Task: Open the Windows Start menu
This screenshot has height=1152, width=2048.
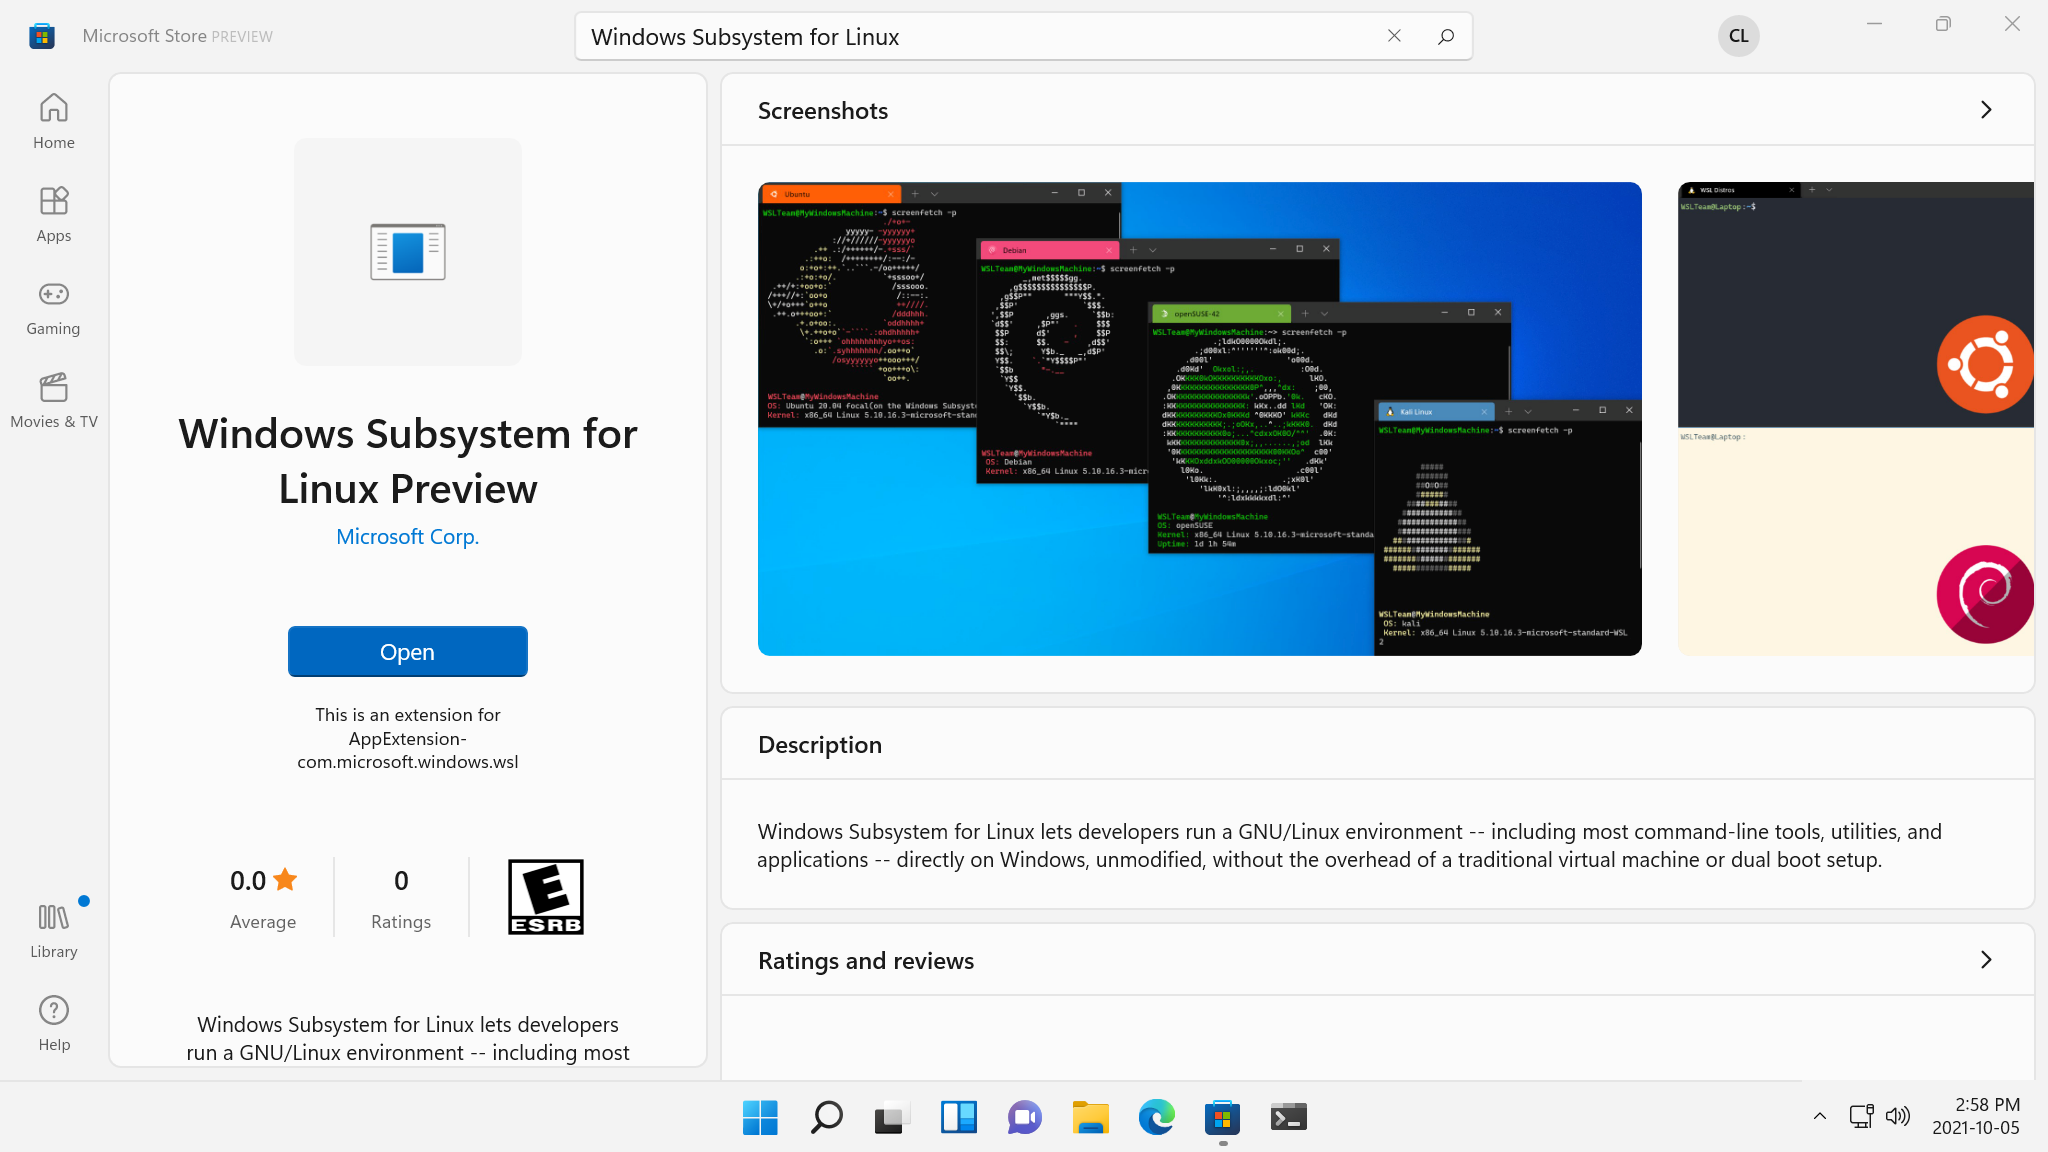Action: click(760, 1117)
